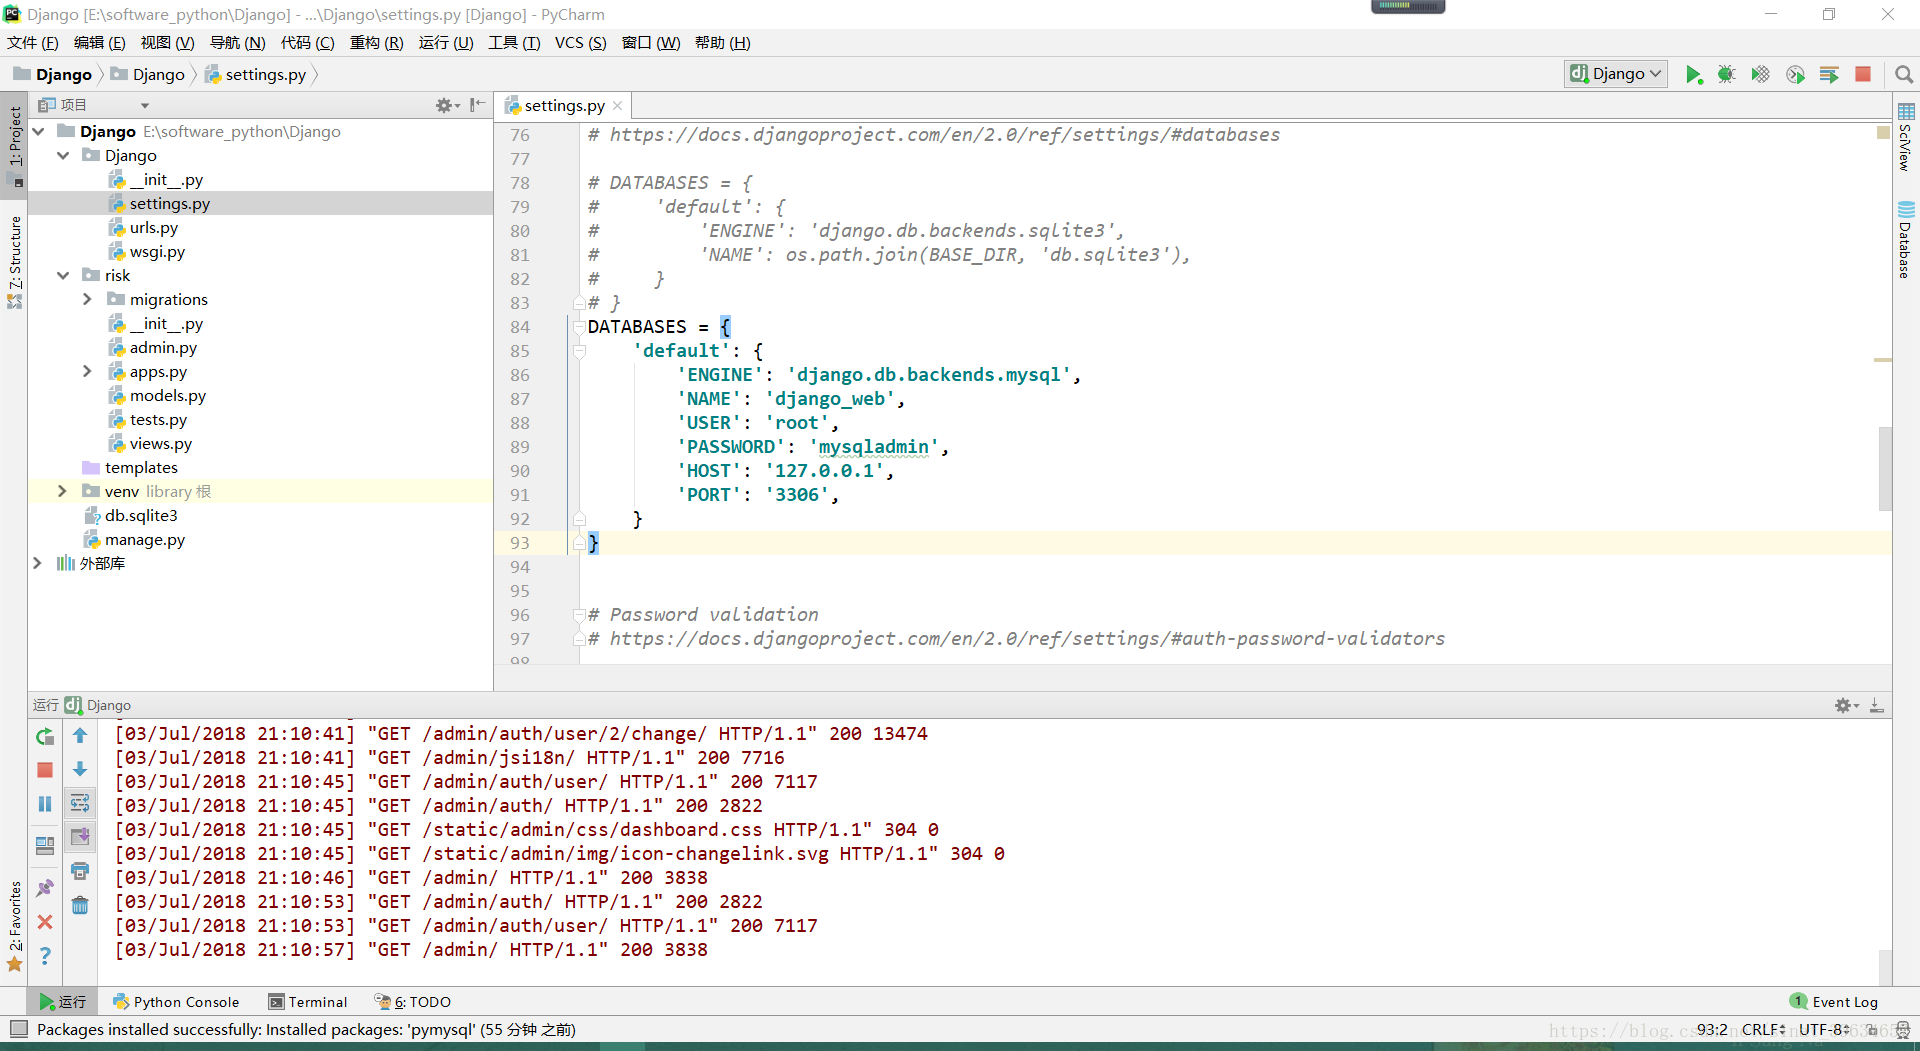Click the editor vertical scrollbar
The width and height of the screenshot is (1920, 1051).
pyautogui.click(x=1885, y=468)
